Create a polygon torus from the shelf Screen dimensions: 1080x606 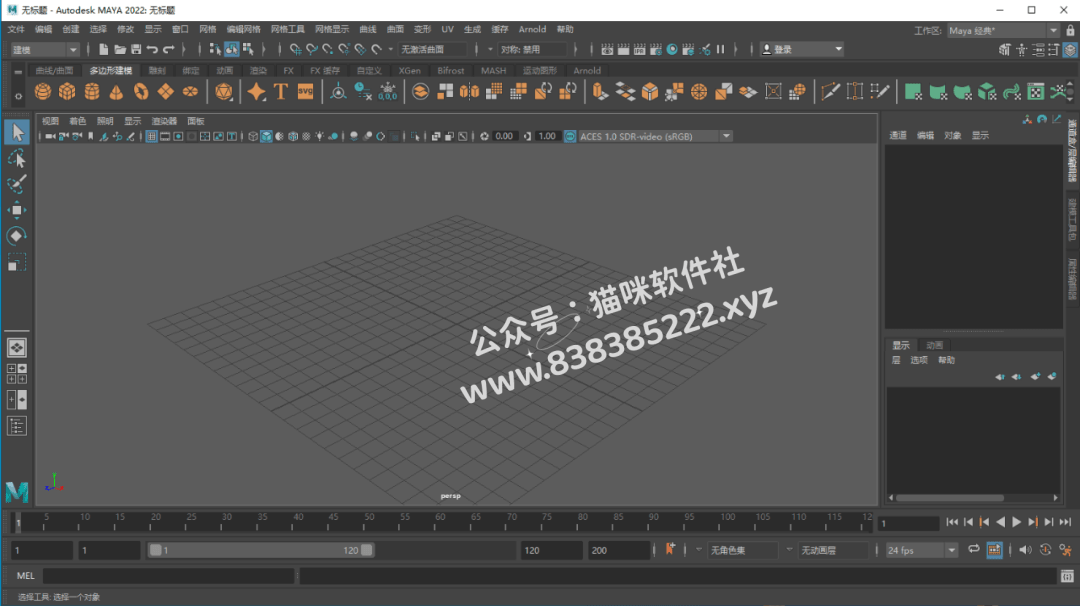141,92
